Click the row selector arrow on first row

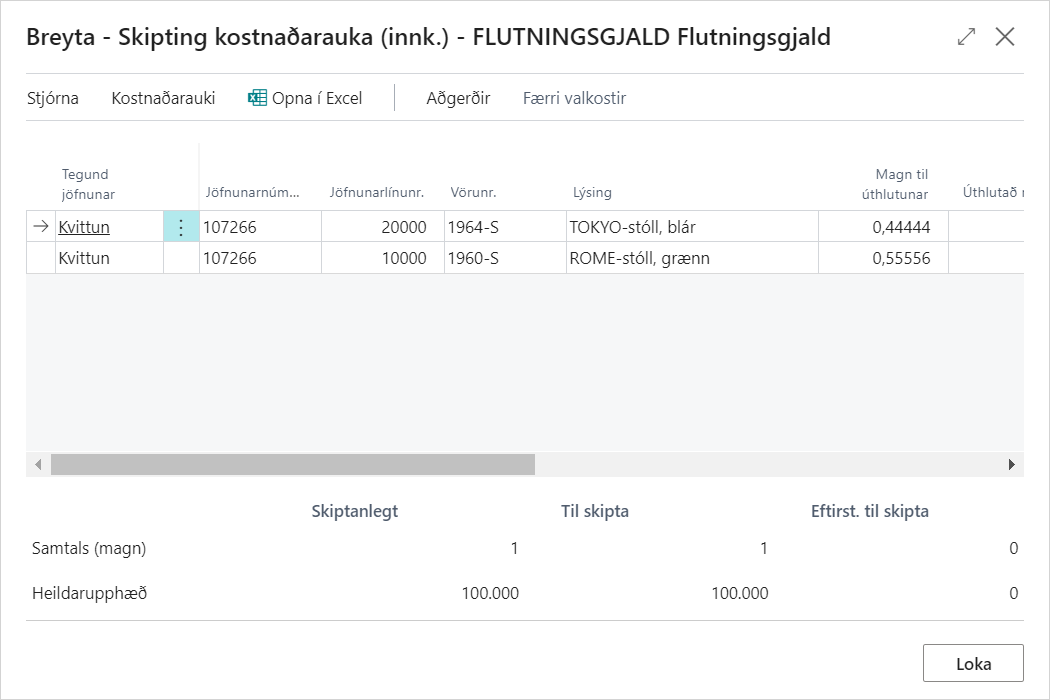pyautogui.click(x=41, y=227)
